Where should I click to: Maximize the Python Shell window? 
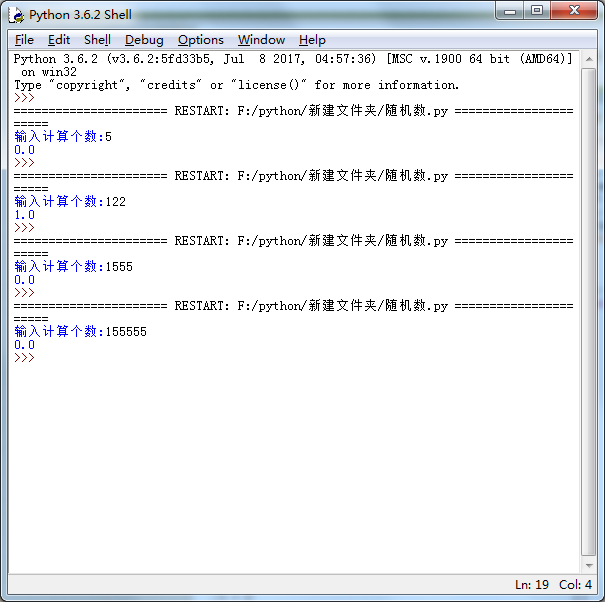click(537, 11)
